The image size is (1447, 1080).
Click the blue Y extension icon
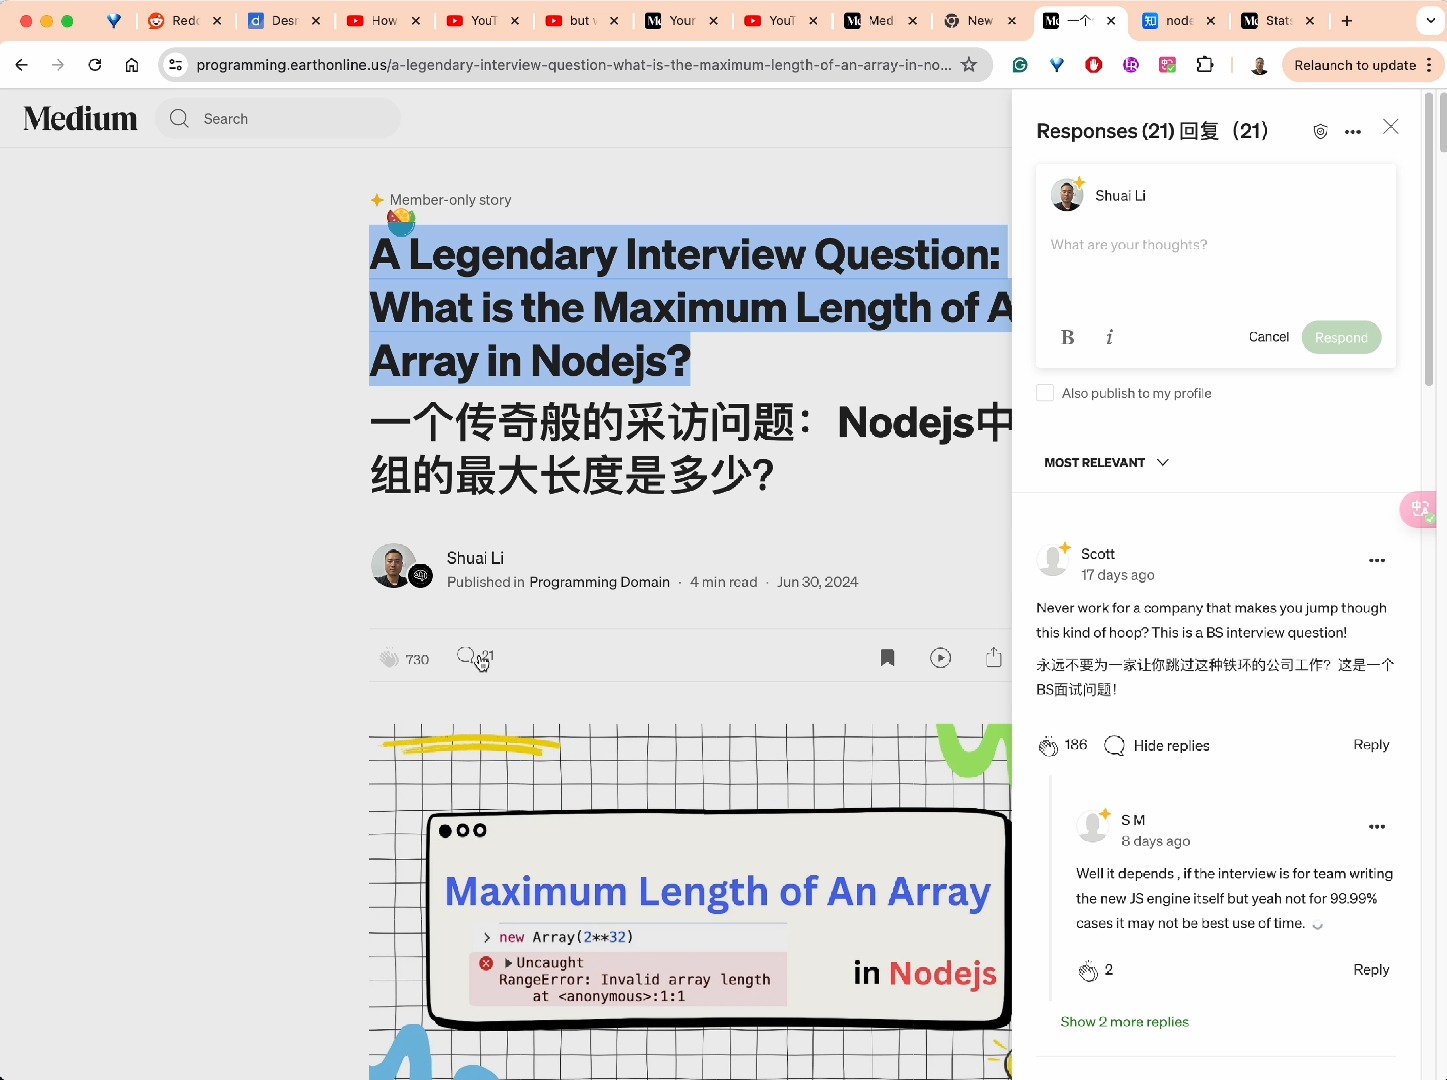click(x=1056, y=65)
